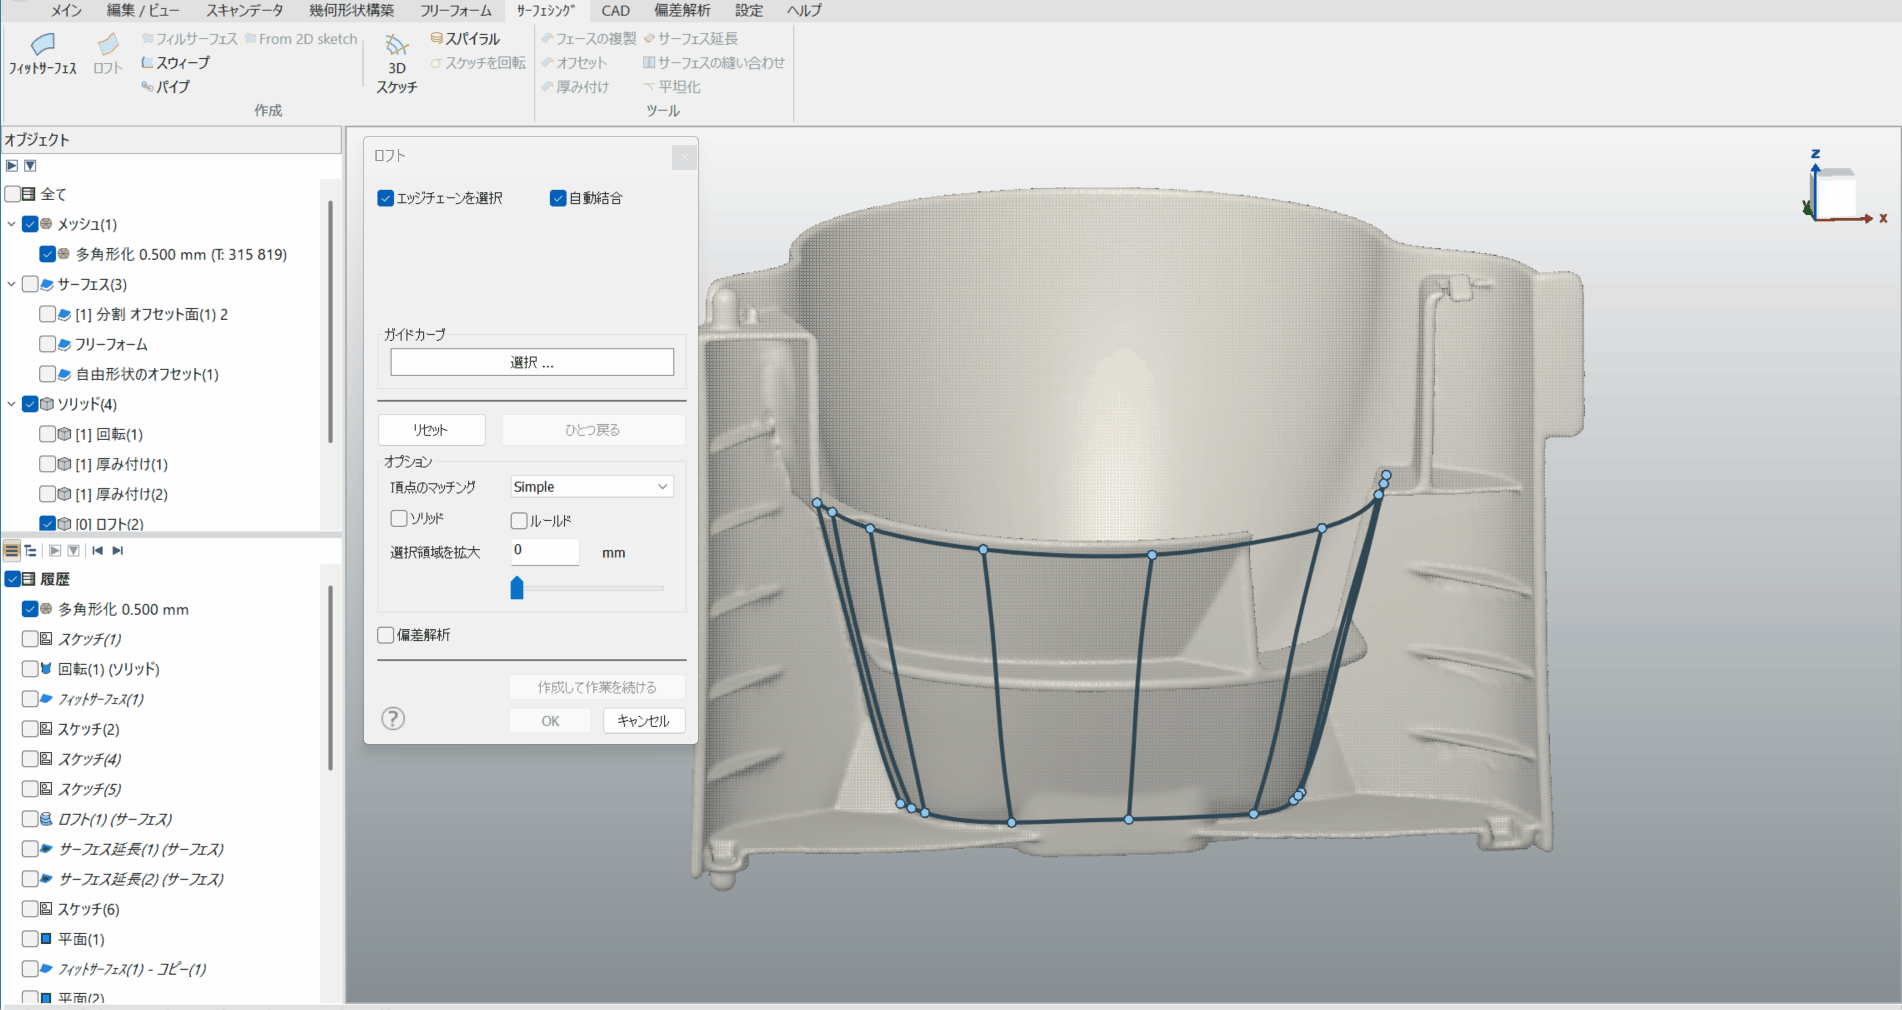Disable the 自動結合 checkbox
1902x1010 pixels.
tap(558, 198)
